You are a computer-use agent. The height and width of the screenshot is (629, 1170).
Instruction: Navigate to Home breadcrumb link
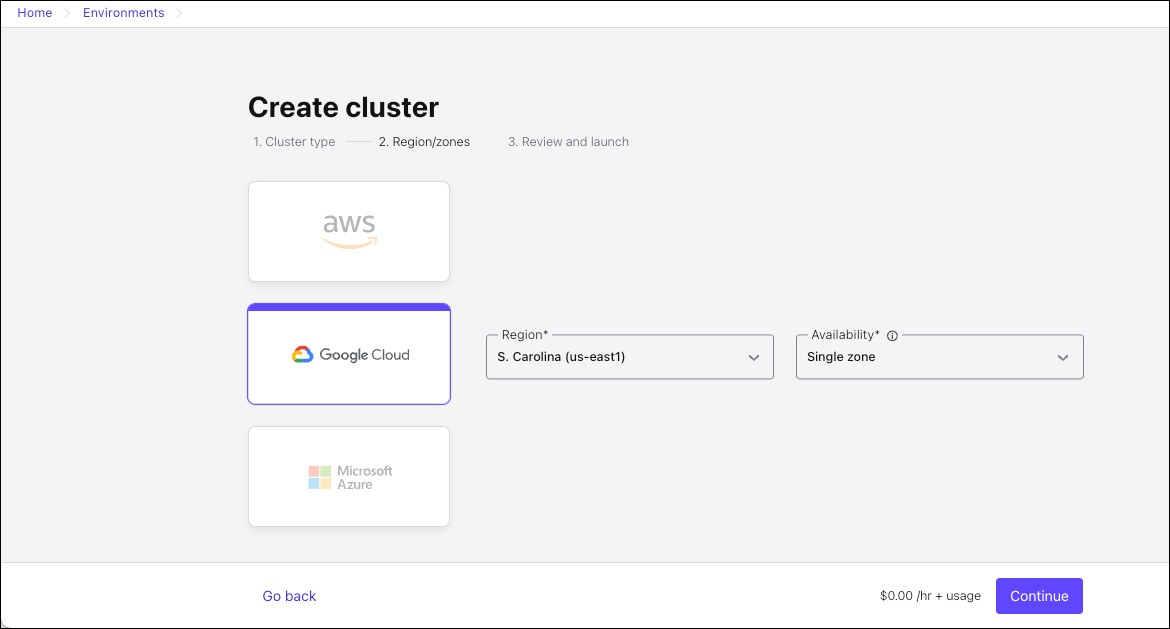click(x=35, y=13)
